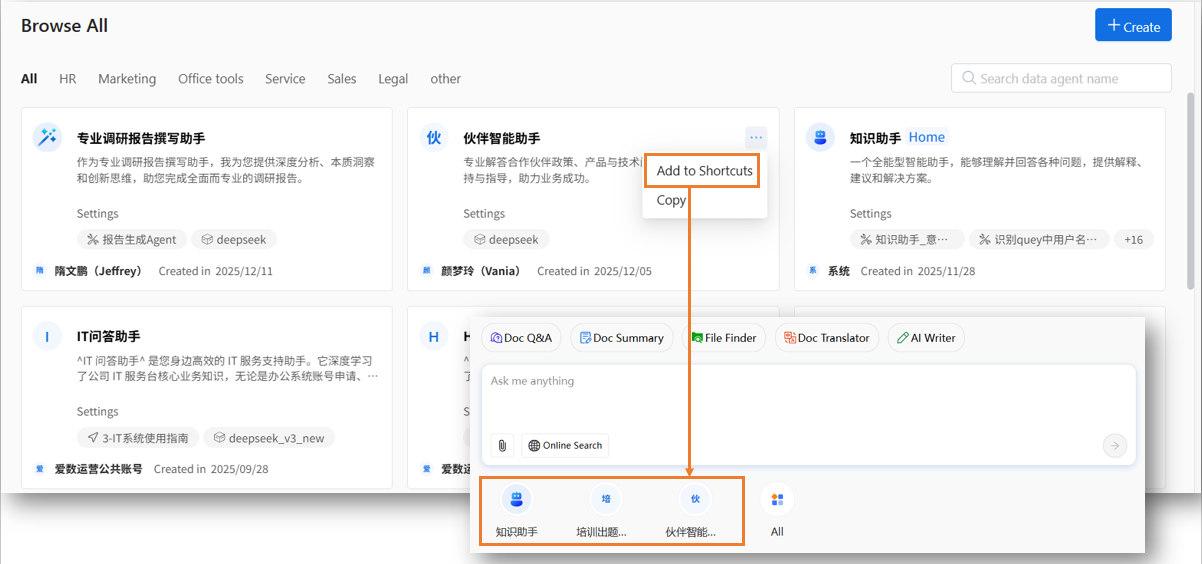Choose Add to Shortcuts menu entry

coord(704,171)
